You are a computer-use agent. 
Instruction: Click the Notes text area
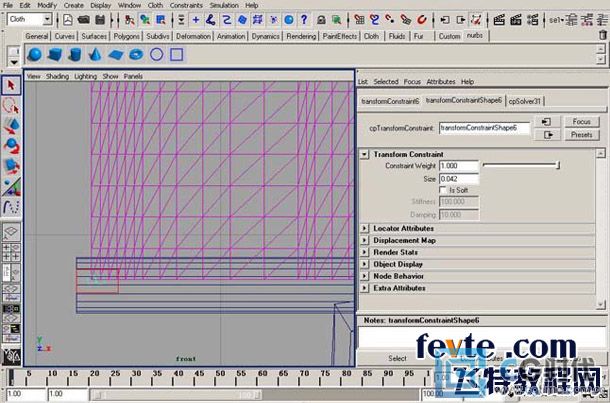pos(482,338)
